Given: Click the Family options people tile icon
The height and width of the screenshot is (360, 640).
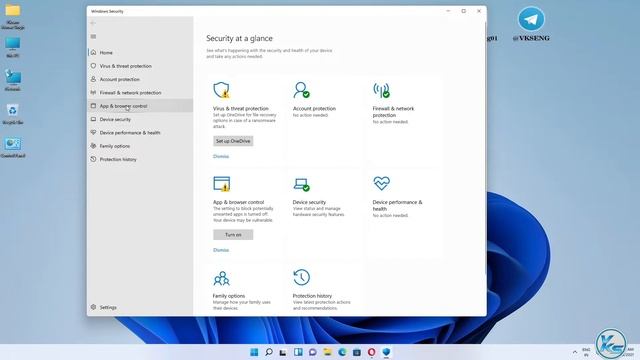Looking at the screenshot, I should click(x=222, y=278).
